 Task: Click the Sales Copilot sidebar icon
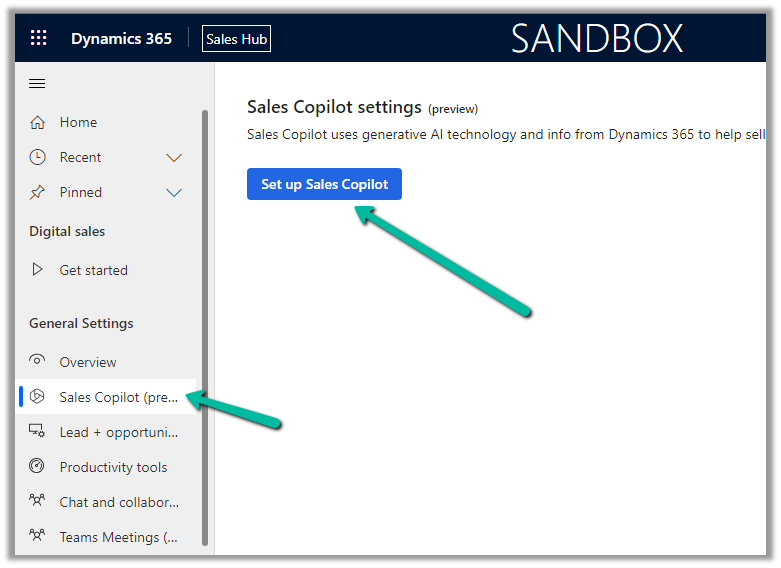pyautogui.click(x=38, y=397)
